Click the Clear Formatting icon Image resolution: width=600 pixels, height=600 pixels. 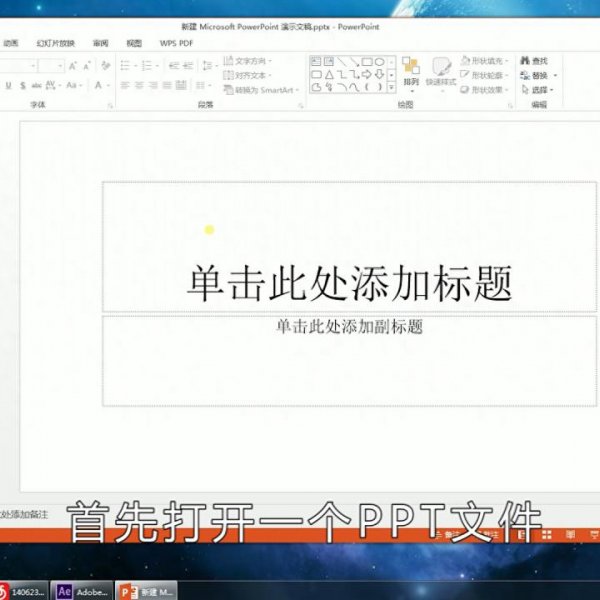pyautogui.click(x=102, y=65)
